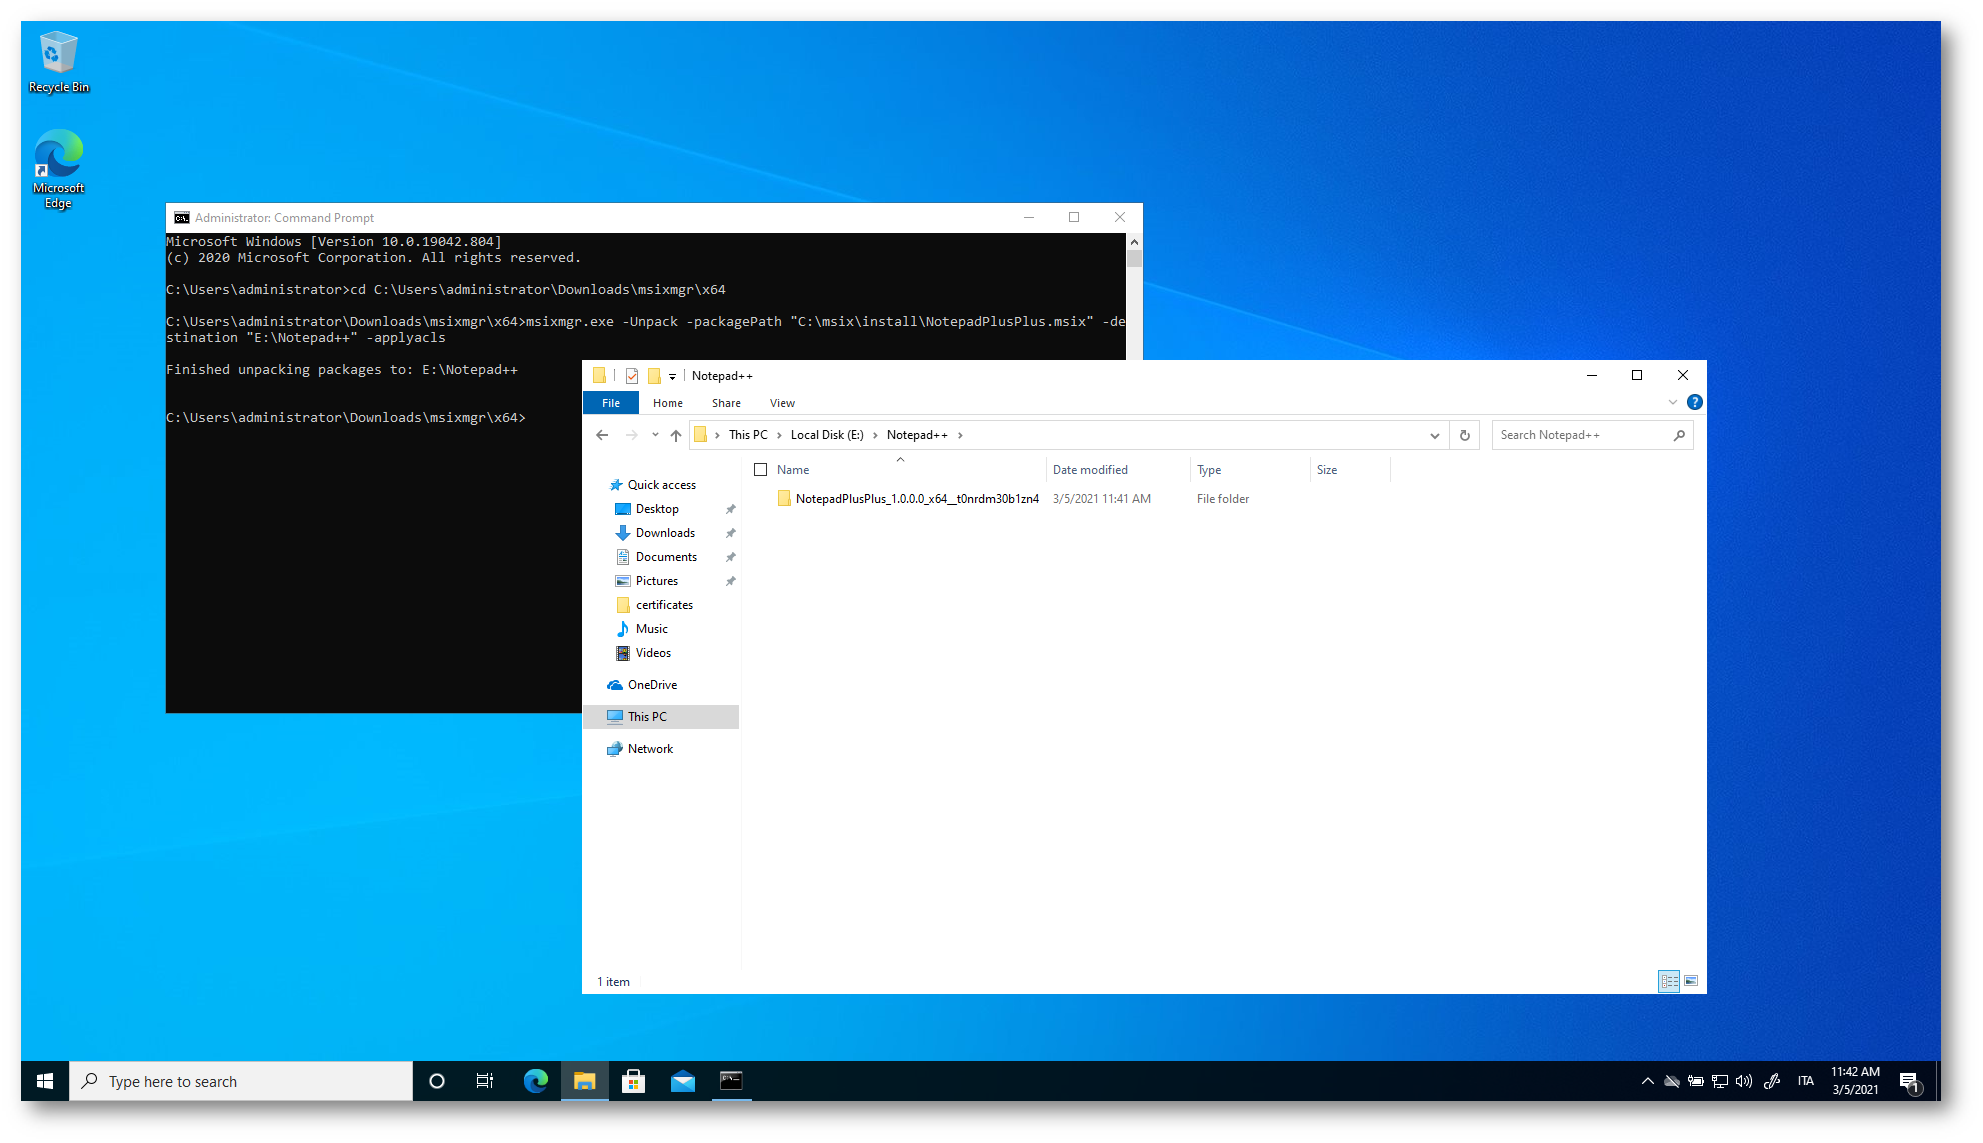1983x1143 pixels.
Task: Click Local Disk (E:) in the address breadcrumb
Action: click(x=827, y=435)
